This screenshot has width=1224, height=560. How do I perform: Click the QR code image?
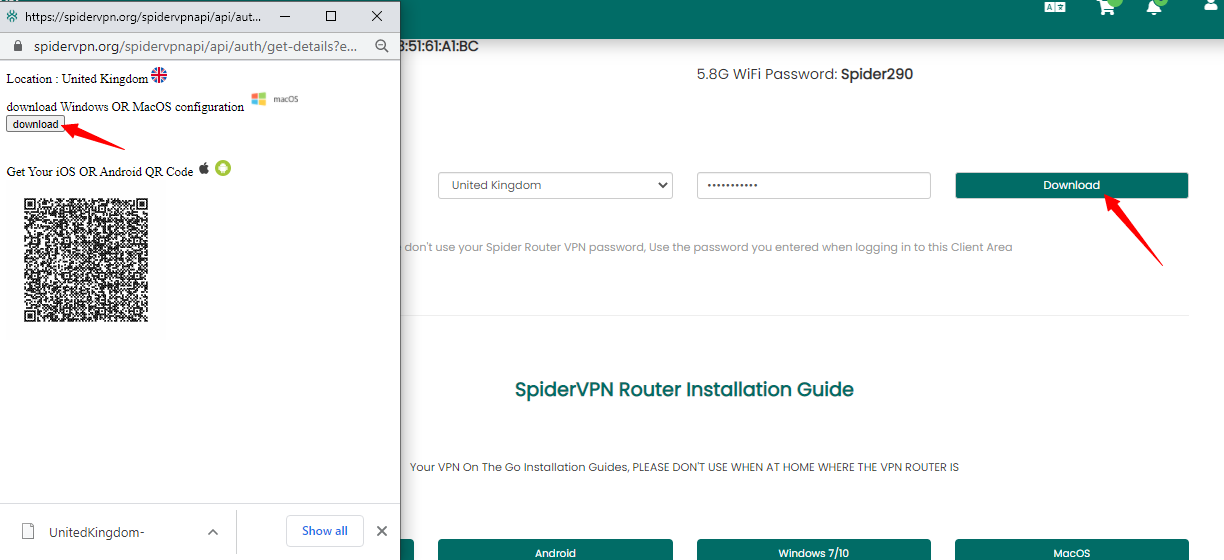[86, 260]
